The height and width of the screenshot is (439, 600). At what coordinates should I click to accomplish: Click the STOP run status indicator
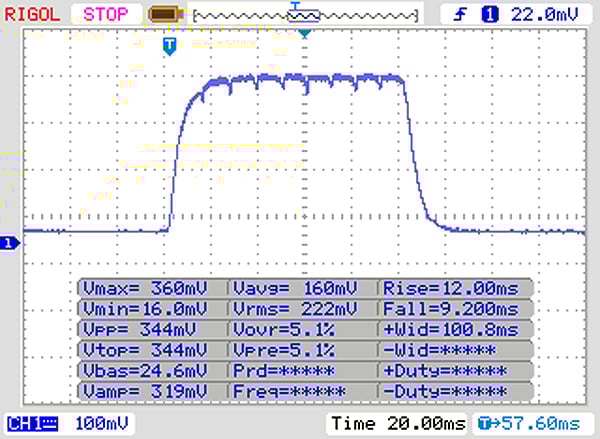106,15
